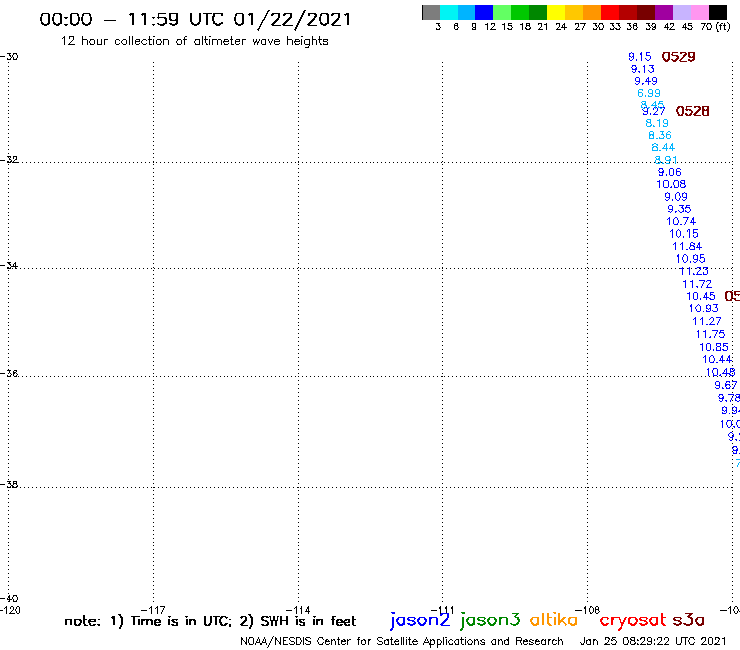Screen dimensions: 740x650
Task: Click the -108 longitude axis label
Action: (588, 610)
